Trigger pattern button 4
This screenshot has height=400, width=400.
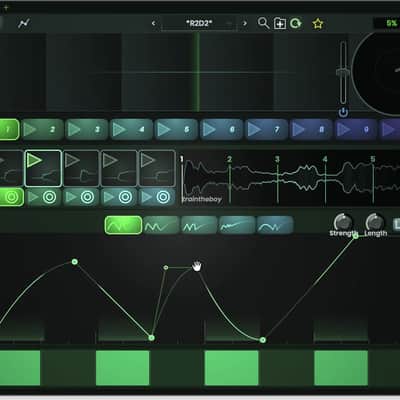point(131,129)
